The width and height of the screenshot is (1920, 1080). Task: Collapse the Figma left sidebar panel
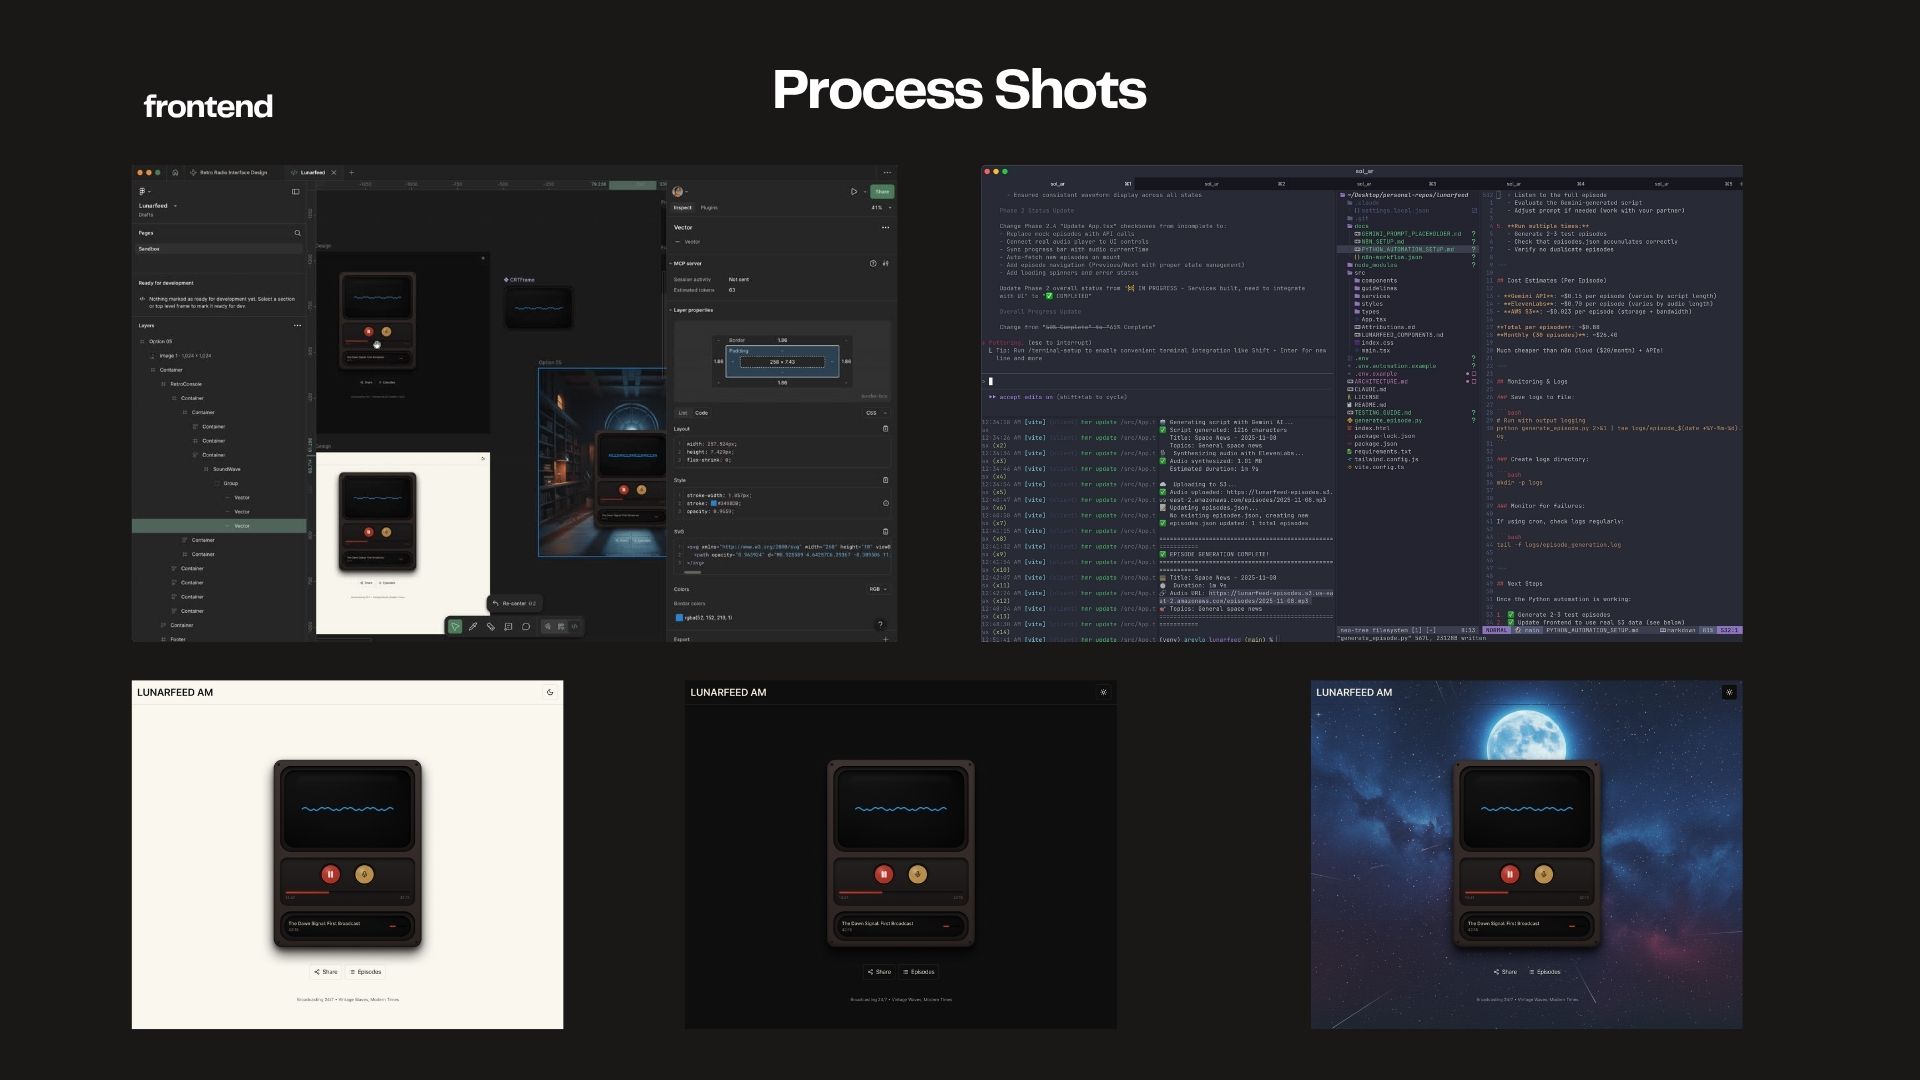point(295,191)
